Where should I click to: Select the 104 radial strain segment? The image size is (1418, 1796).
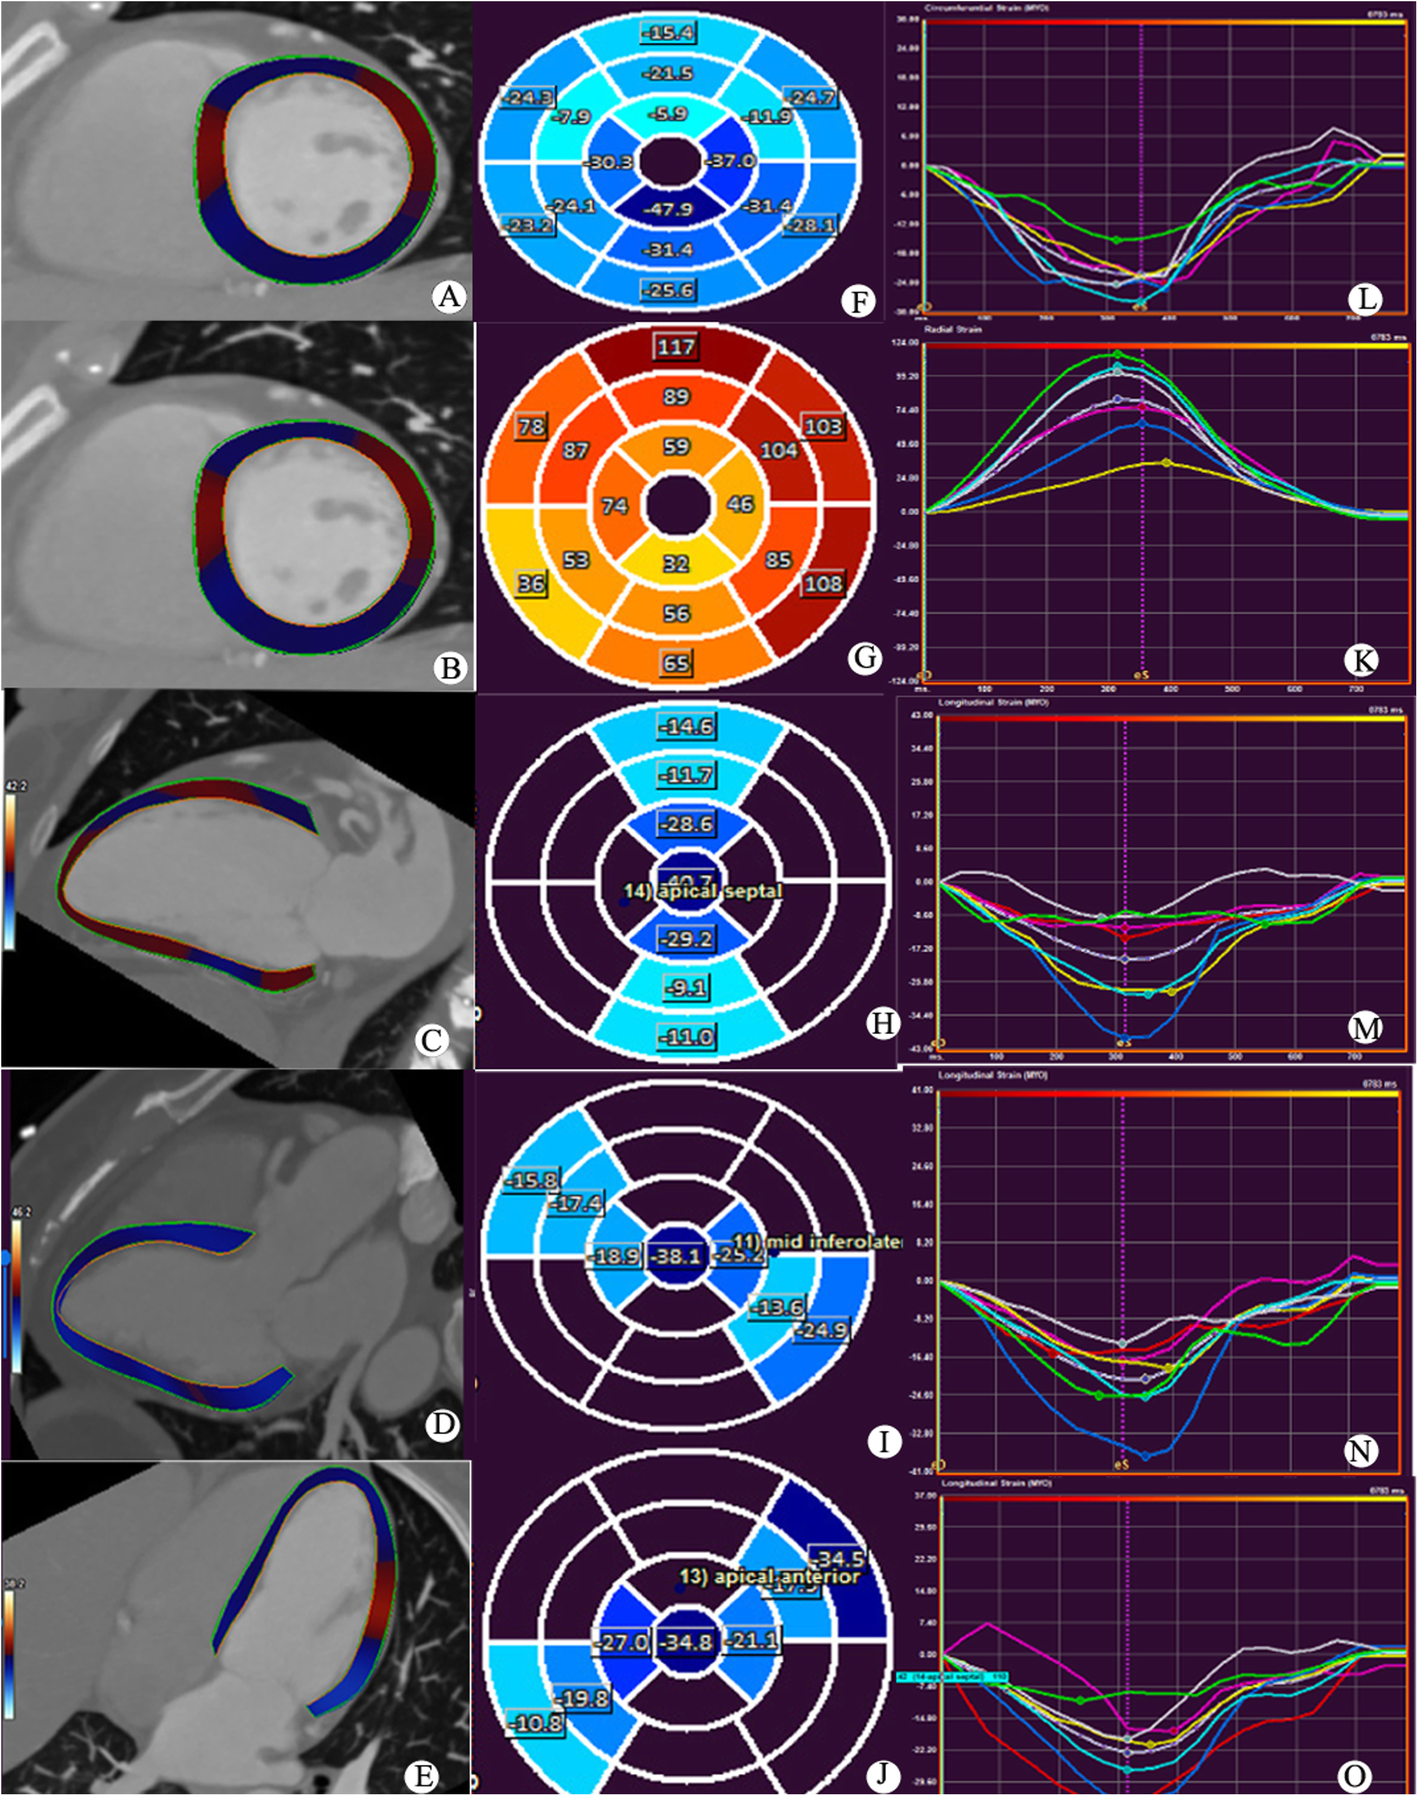pos(779,450)
